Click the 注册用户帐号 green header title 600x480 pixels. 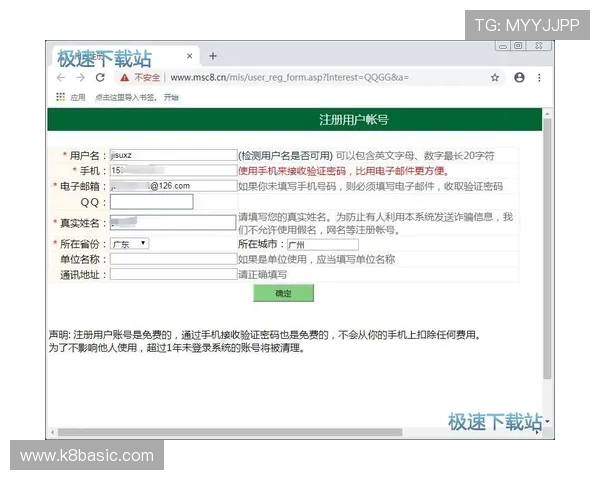354,120
